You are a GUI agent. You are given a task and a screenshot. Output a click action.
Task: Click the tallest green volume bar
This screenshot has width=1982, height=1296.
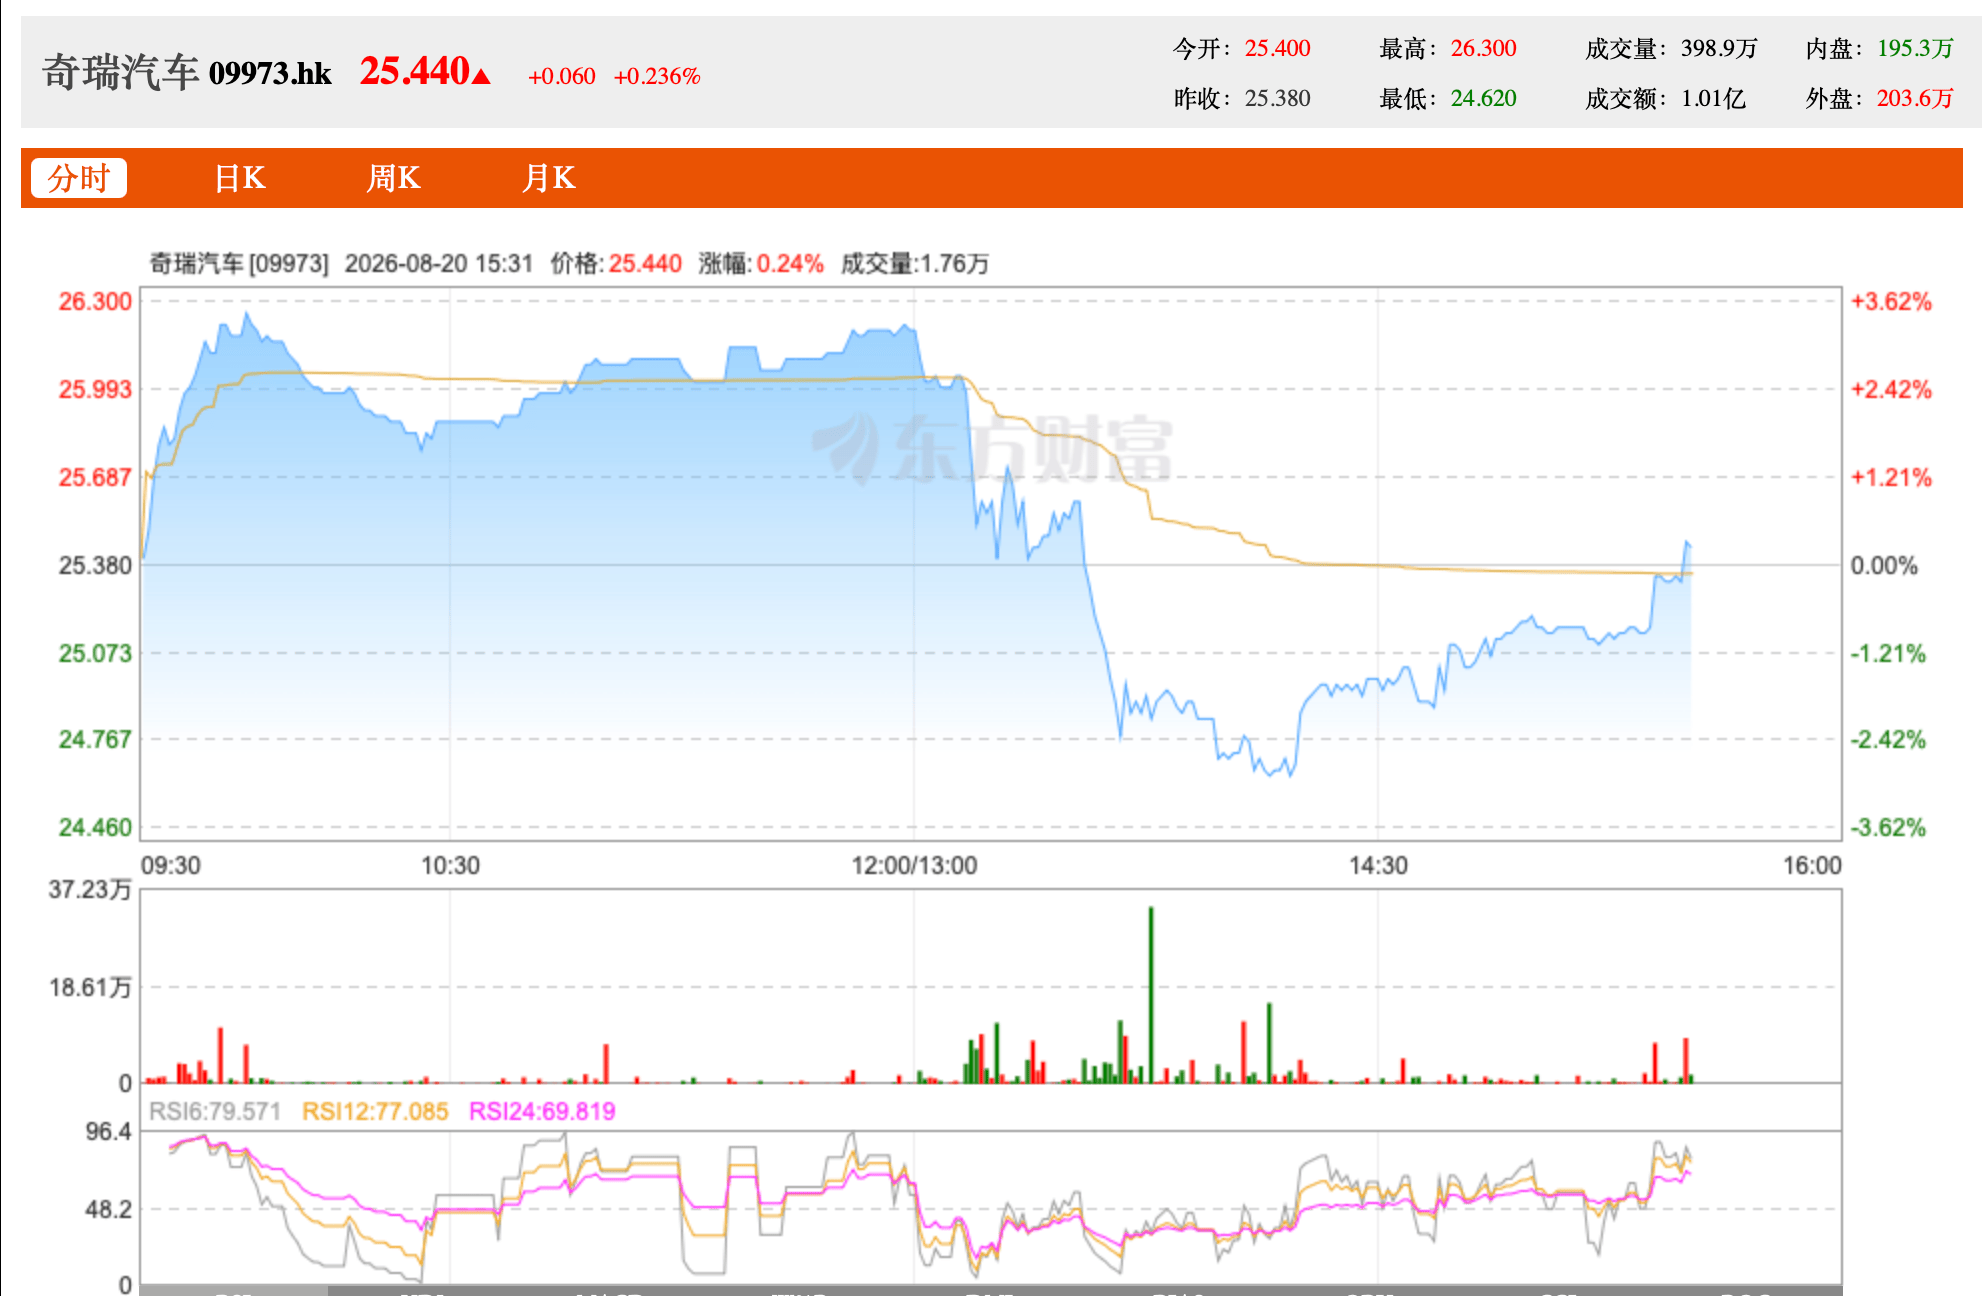pos(1151,995)
